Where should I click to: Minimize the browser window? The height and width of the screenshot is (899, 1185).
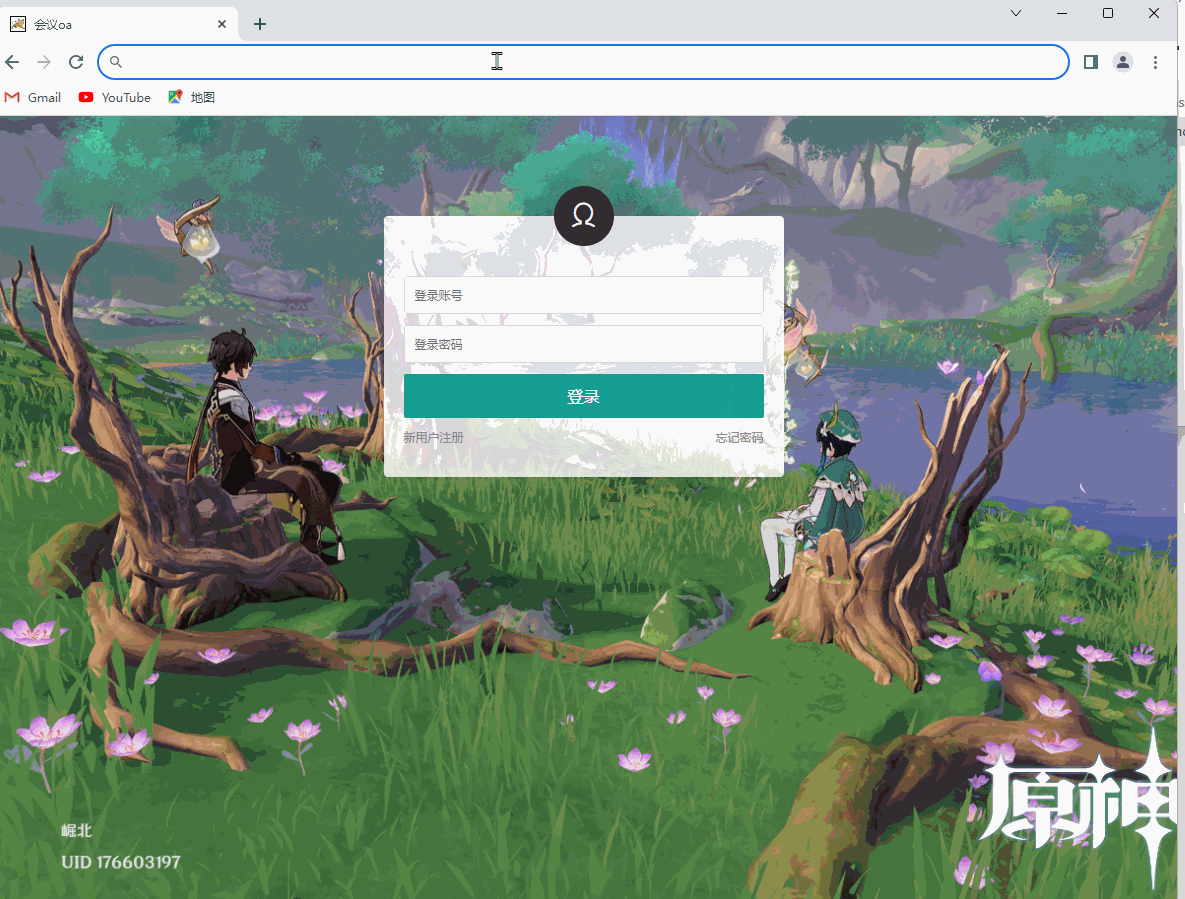click(1062, 13)
